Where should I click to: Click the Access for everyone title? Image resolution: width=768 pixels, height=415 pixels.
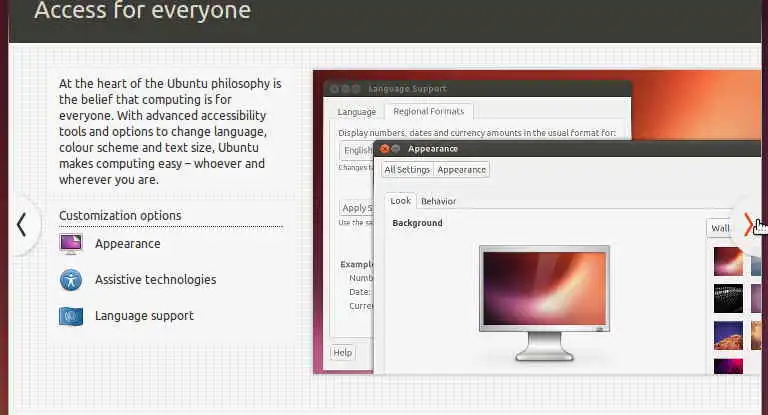pos(143,10)
